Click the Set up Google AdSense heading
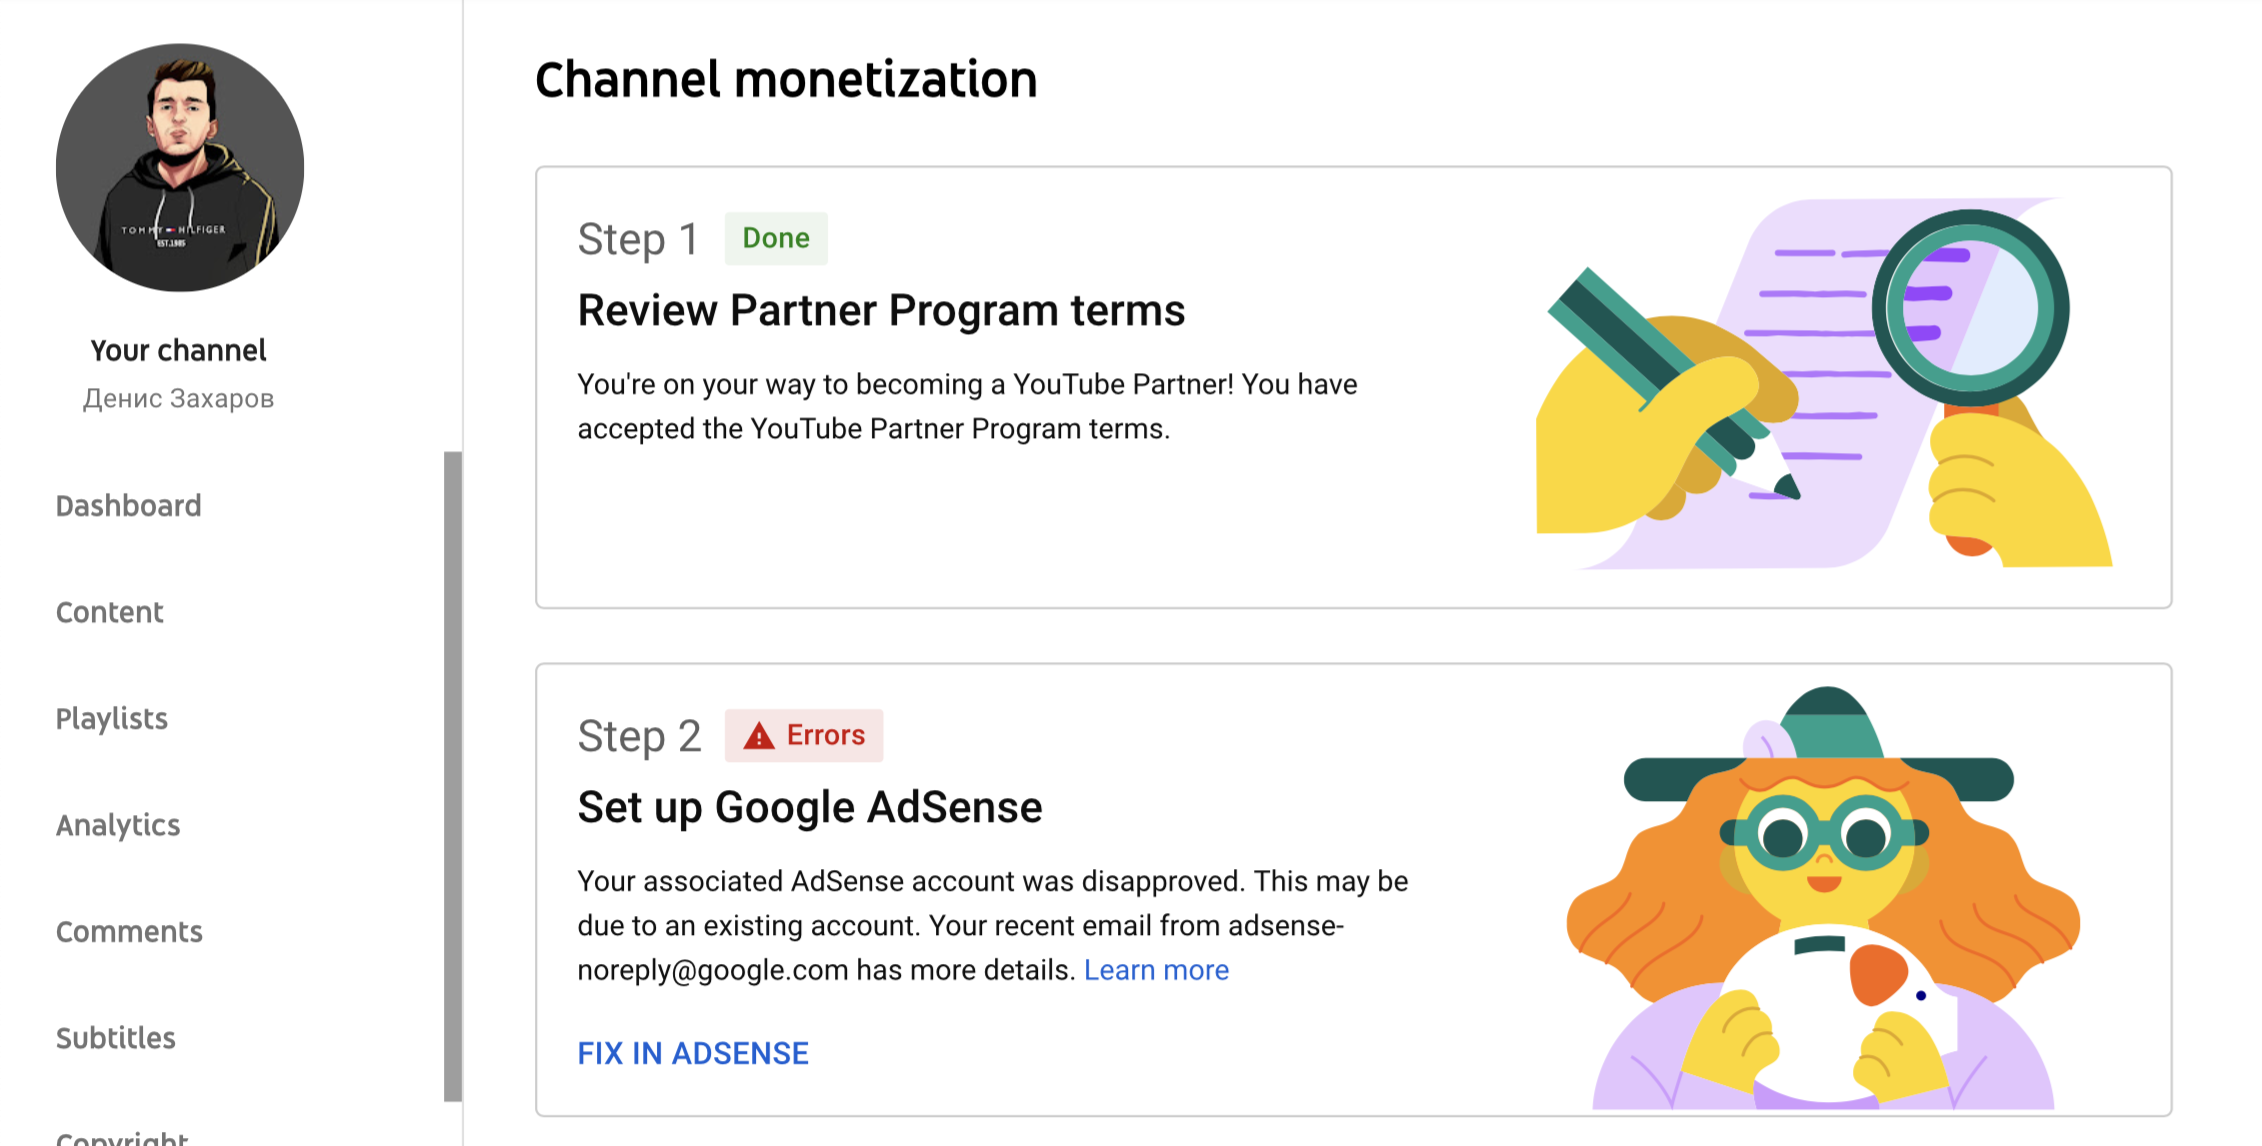2262x1146 pixels. pyautogui.click(x=809, y=807)
